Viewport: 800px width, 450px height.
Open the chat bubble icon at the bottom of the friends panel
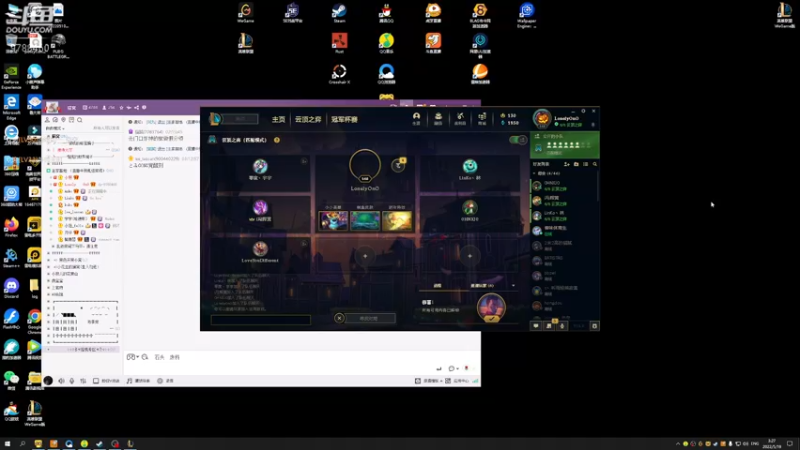536,326
